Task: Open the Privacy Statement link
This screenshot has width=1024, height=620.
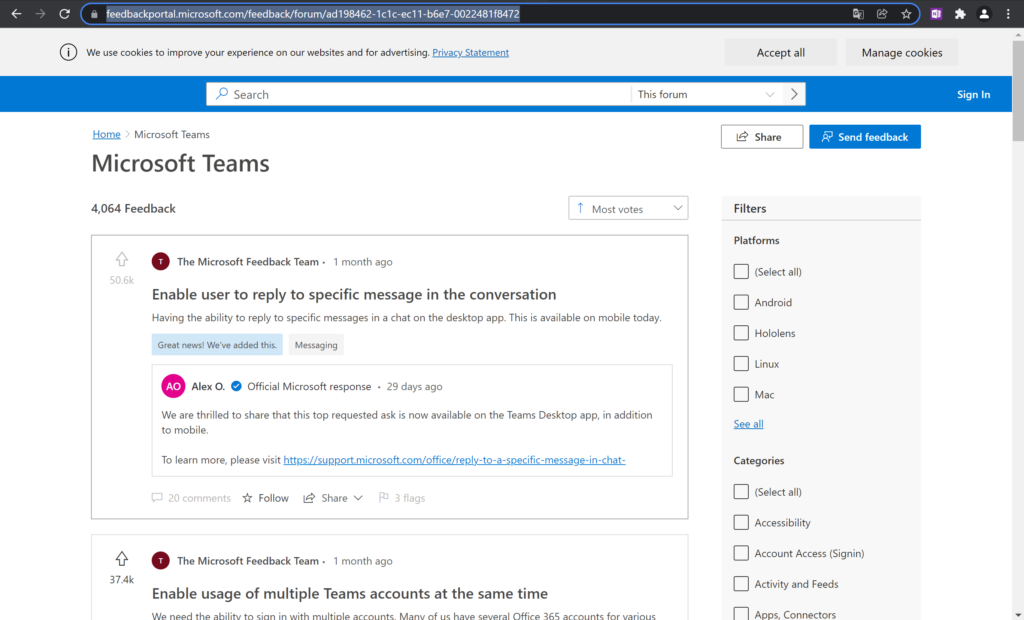Action: coord(470,52)
